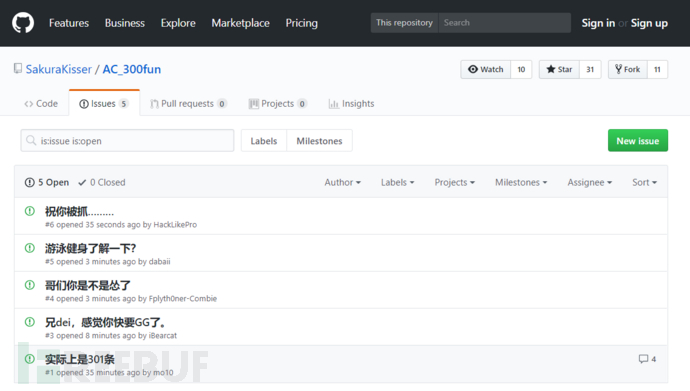The image size is (690, 391).
Task: Switch to the Code tab
Action: 41,104
